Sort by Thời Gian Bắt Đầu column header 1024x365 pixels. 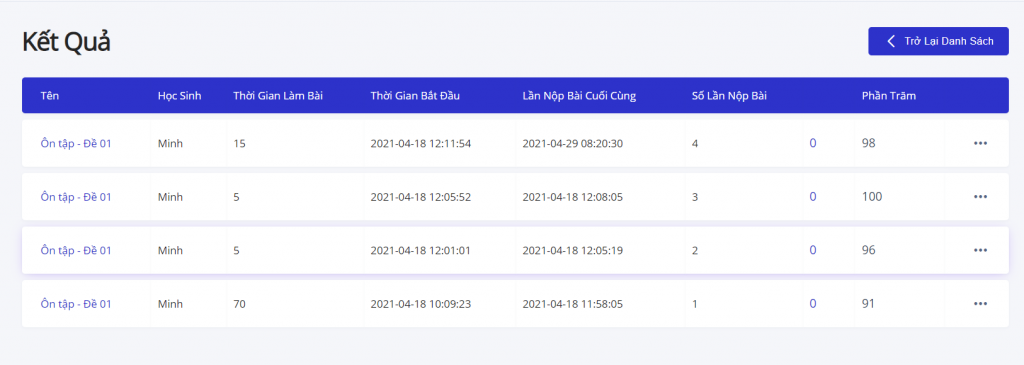[x=415, y=96]
